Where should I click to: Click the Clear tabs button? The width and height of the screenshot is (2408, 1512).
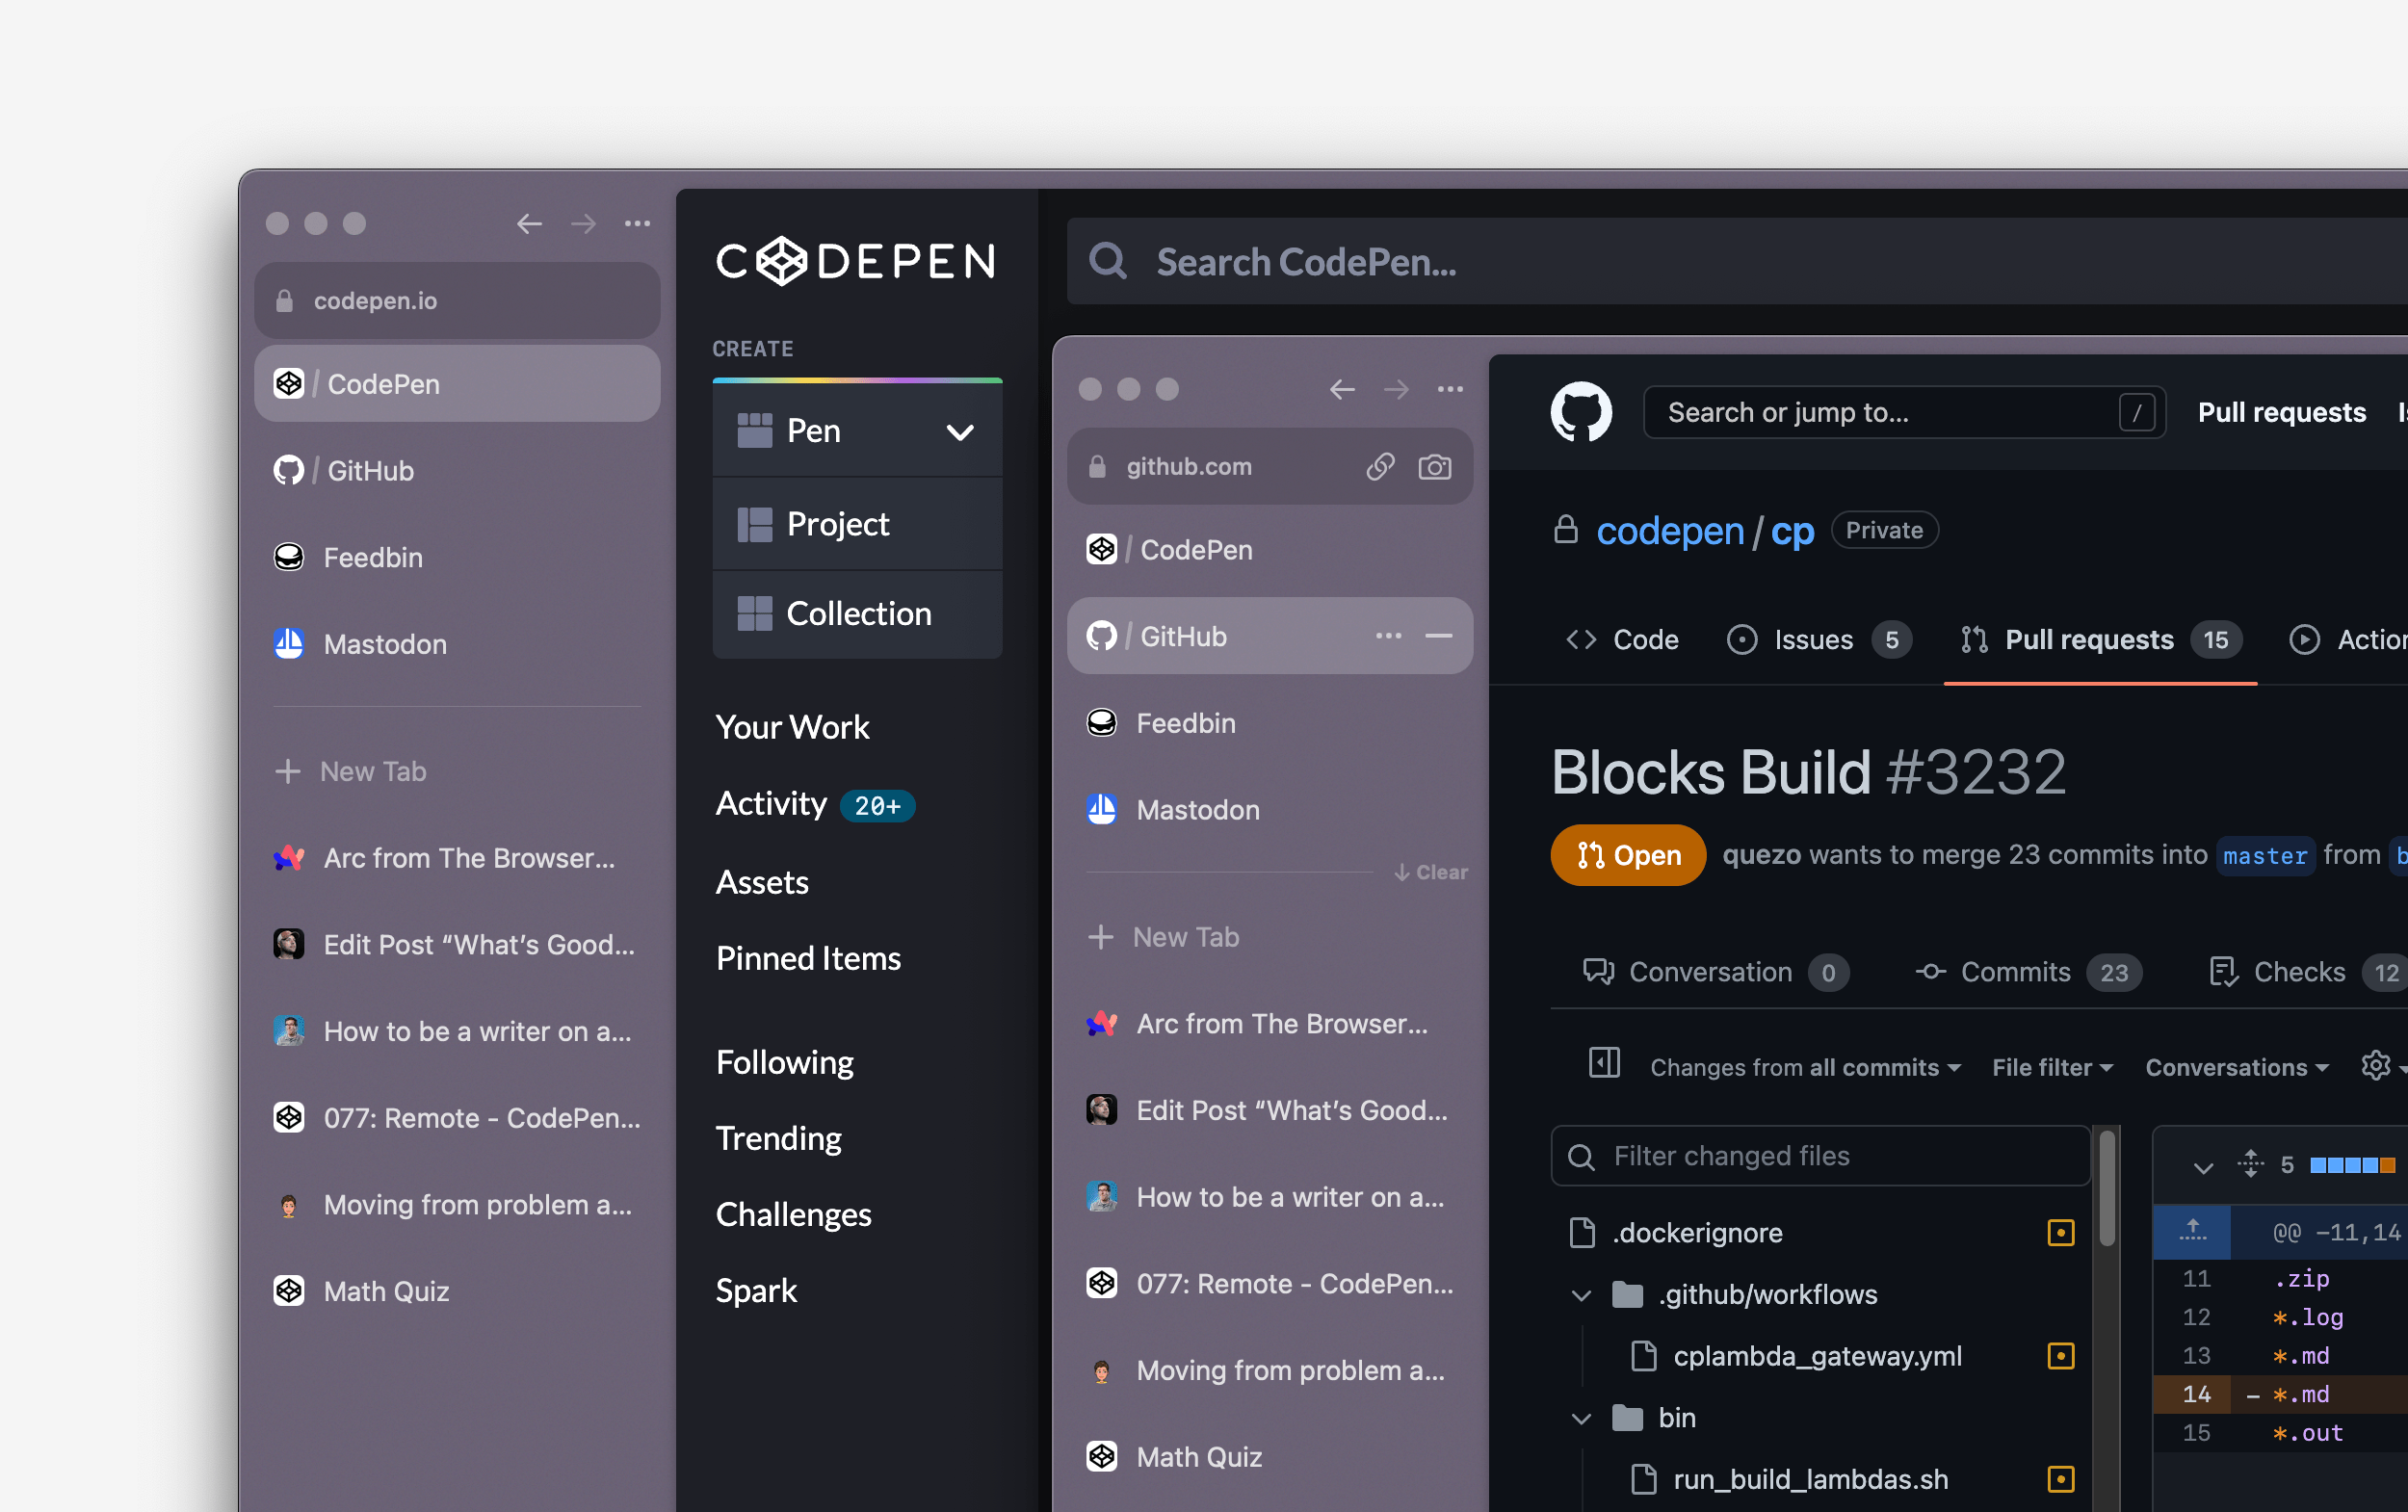click(x=1431, y=872)
